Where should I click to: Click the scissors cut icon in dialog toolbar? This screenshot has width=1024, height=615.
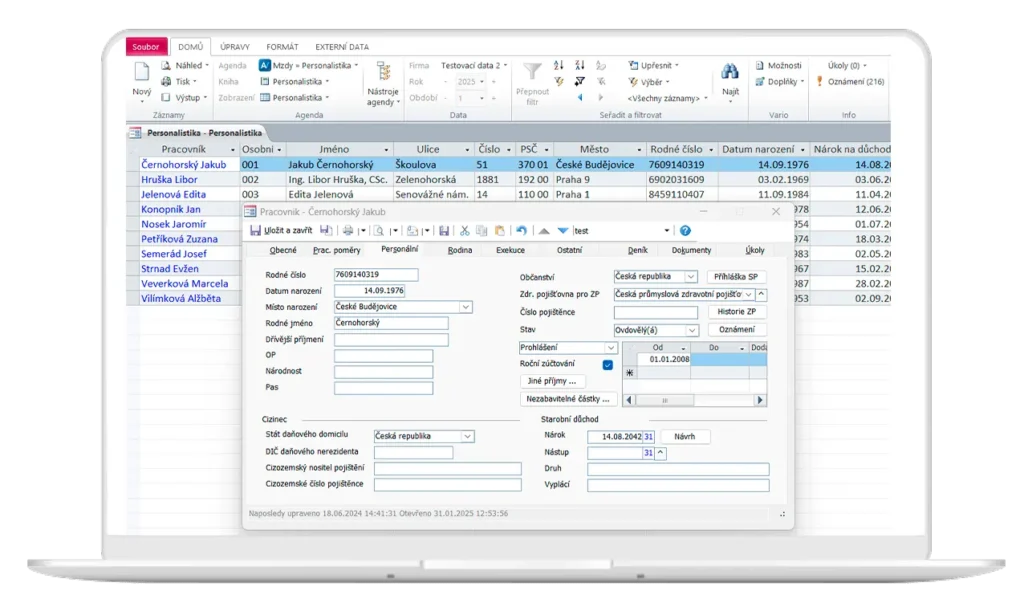465,230
